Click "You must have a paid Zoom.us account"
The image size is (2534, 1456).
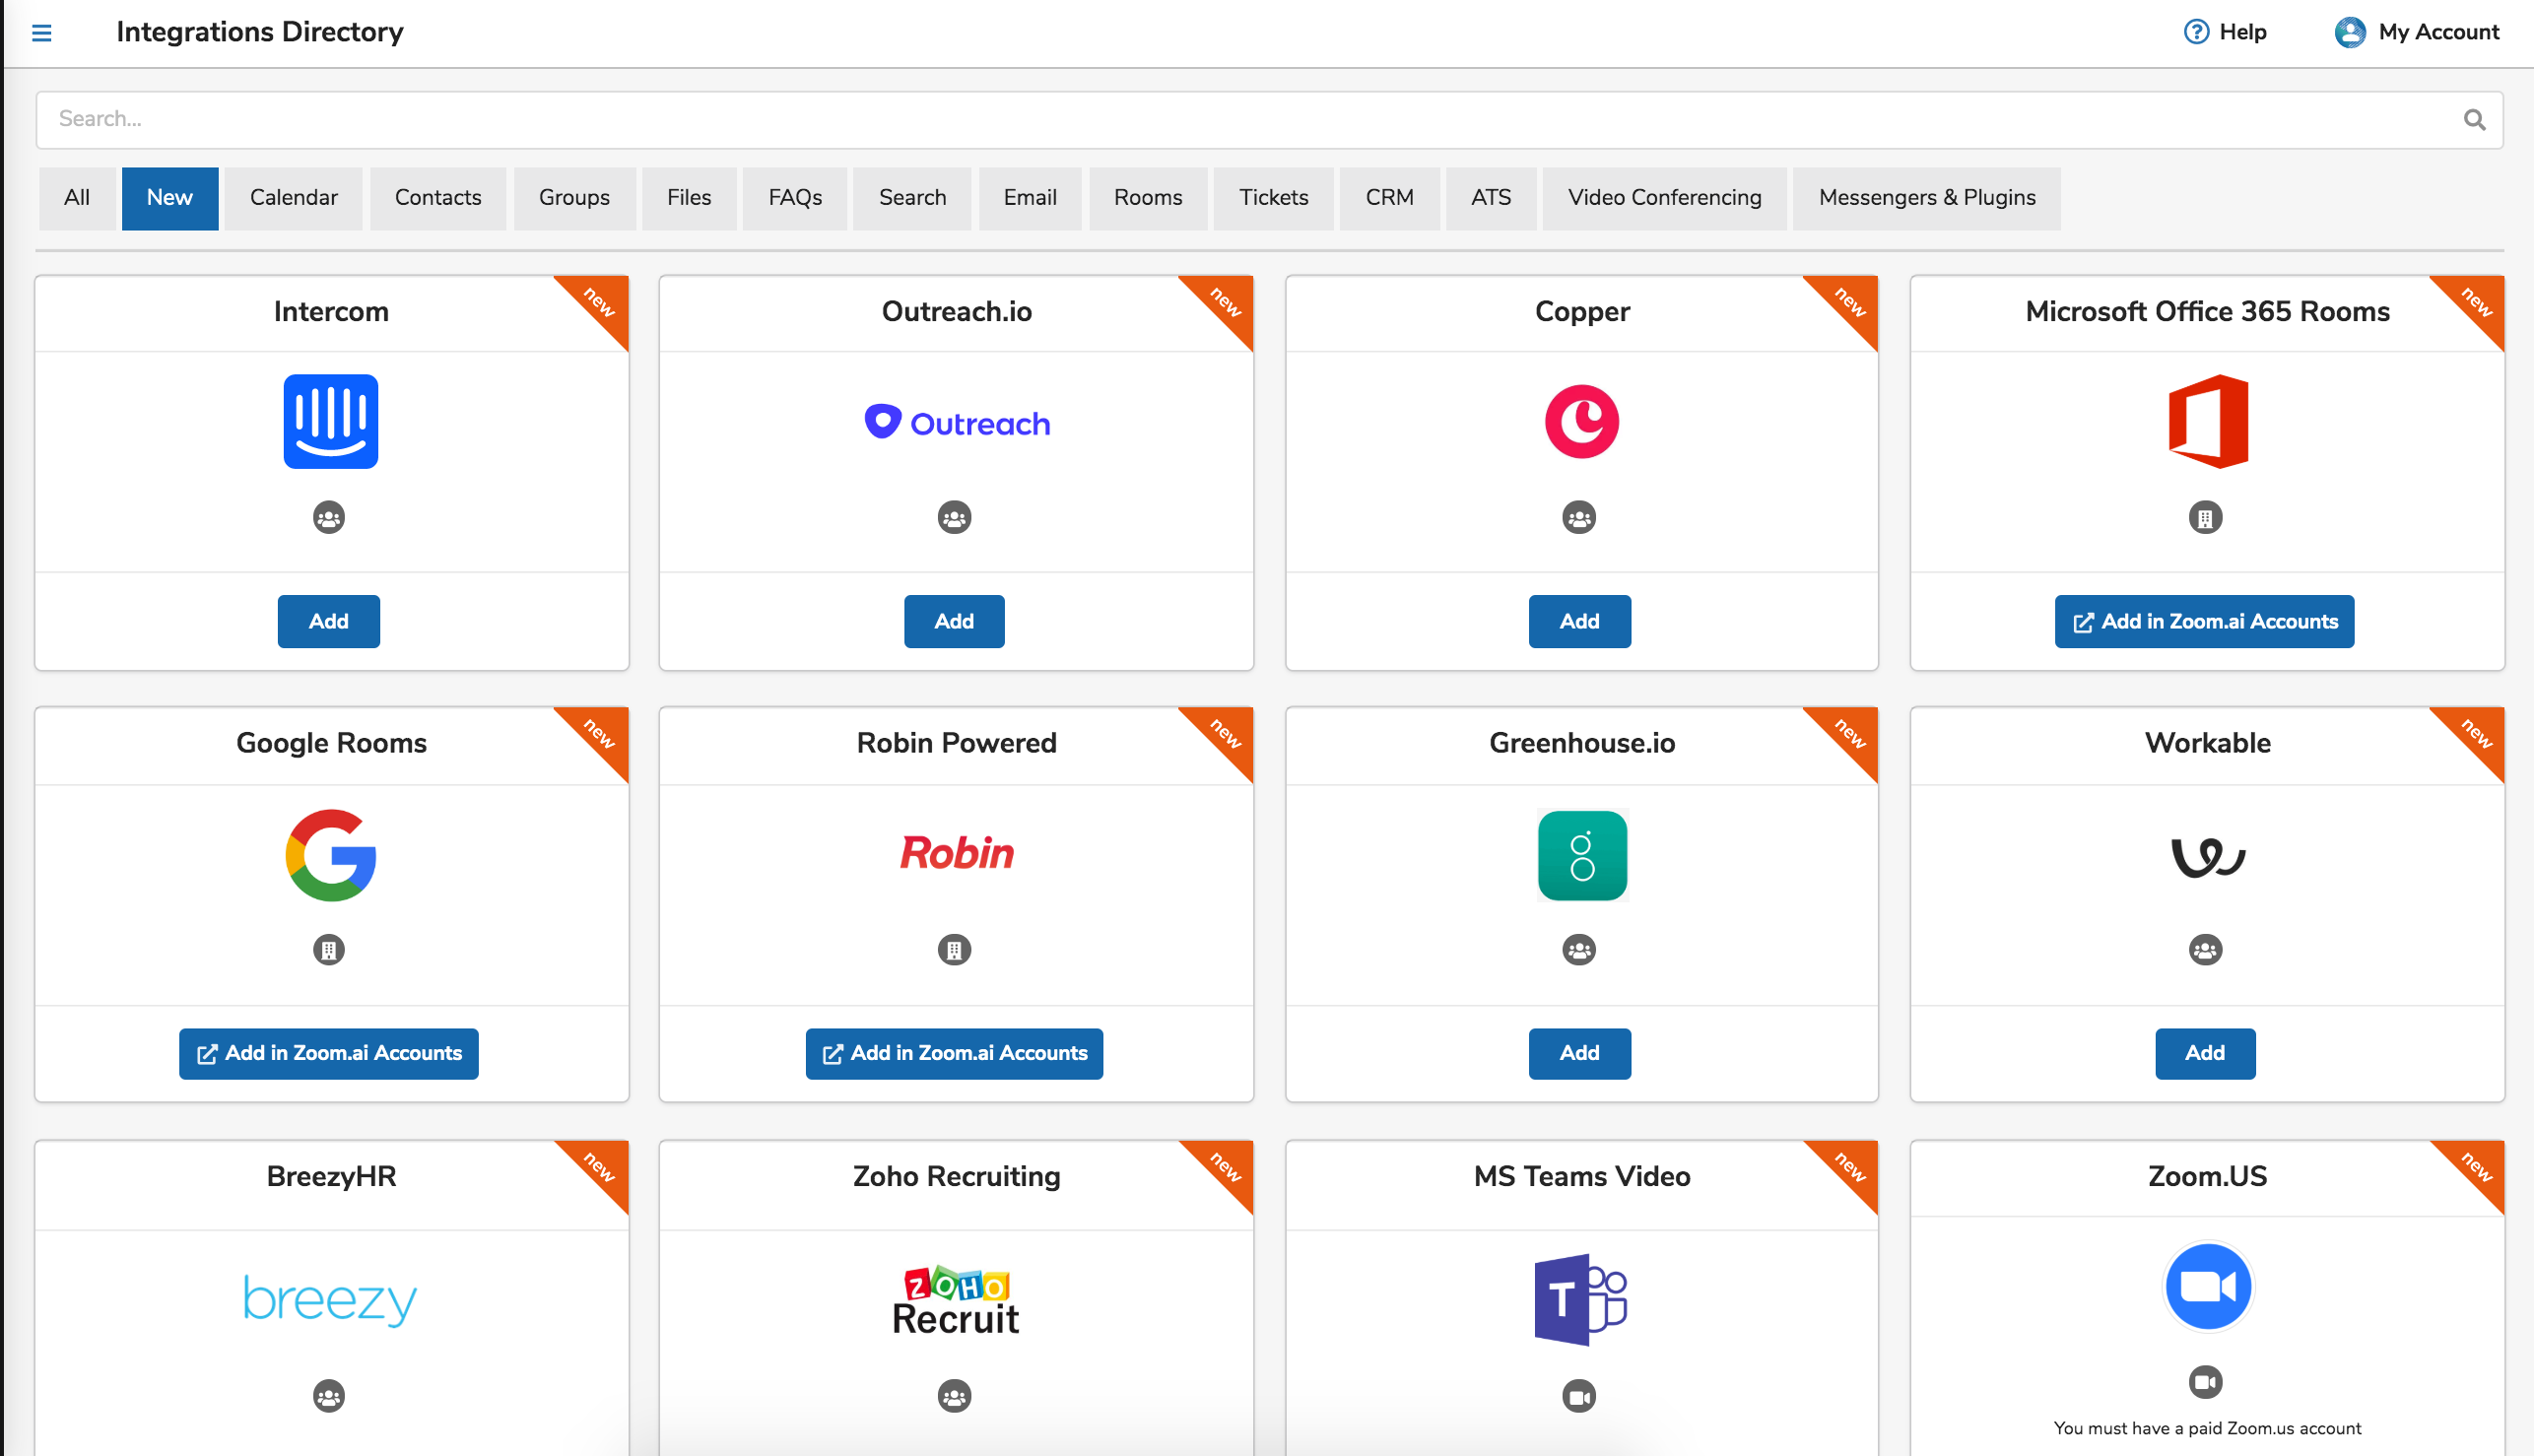tap(2207, 1428)
